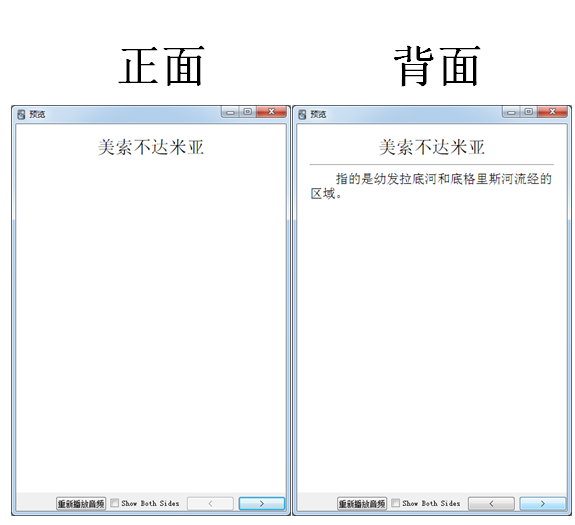Click the front card title 美索不达米亚
575x525 pixels.
pyautogui.click(x=151, y=147)
